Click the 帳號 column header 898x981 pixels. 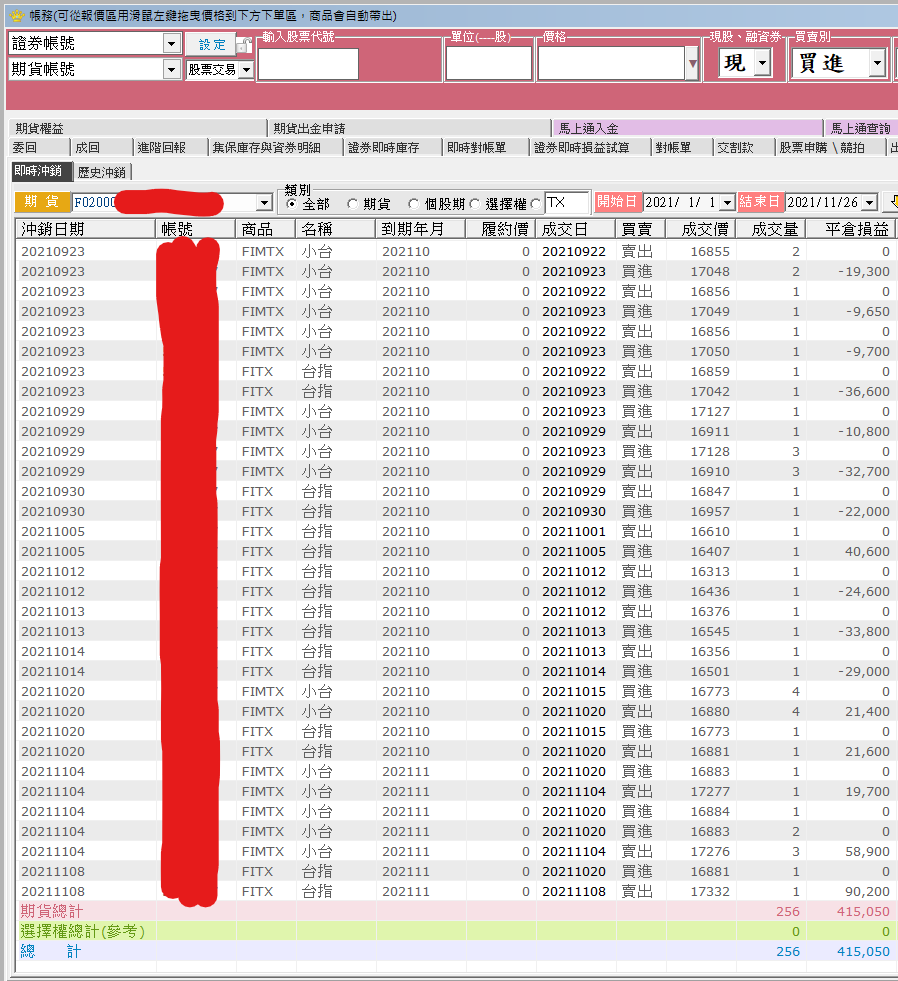click(195, 229)
